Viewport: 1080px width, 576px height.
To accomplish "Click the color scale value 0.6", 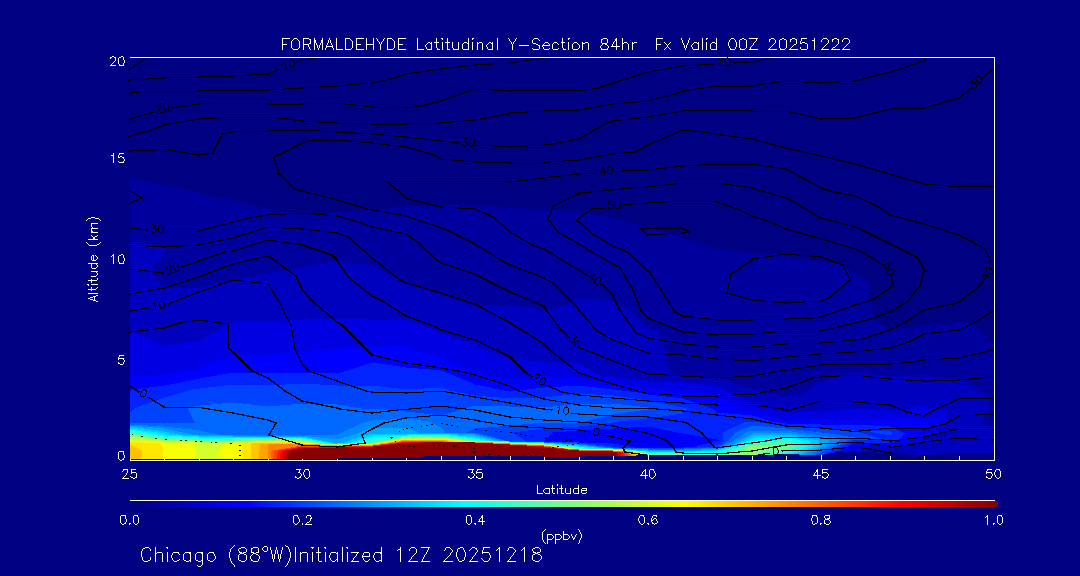I will point(647,520).
